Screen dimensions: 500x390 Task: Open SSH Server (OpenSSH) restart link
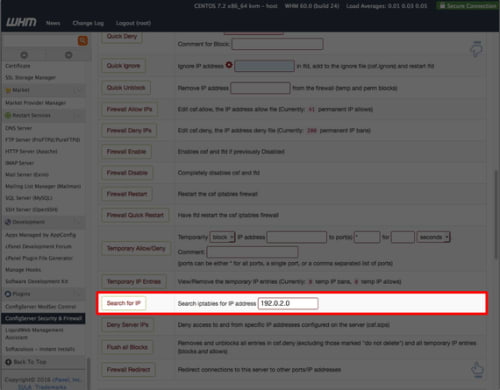[x=31, y=210]
